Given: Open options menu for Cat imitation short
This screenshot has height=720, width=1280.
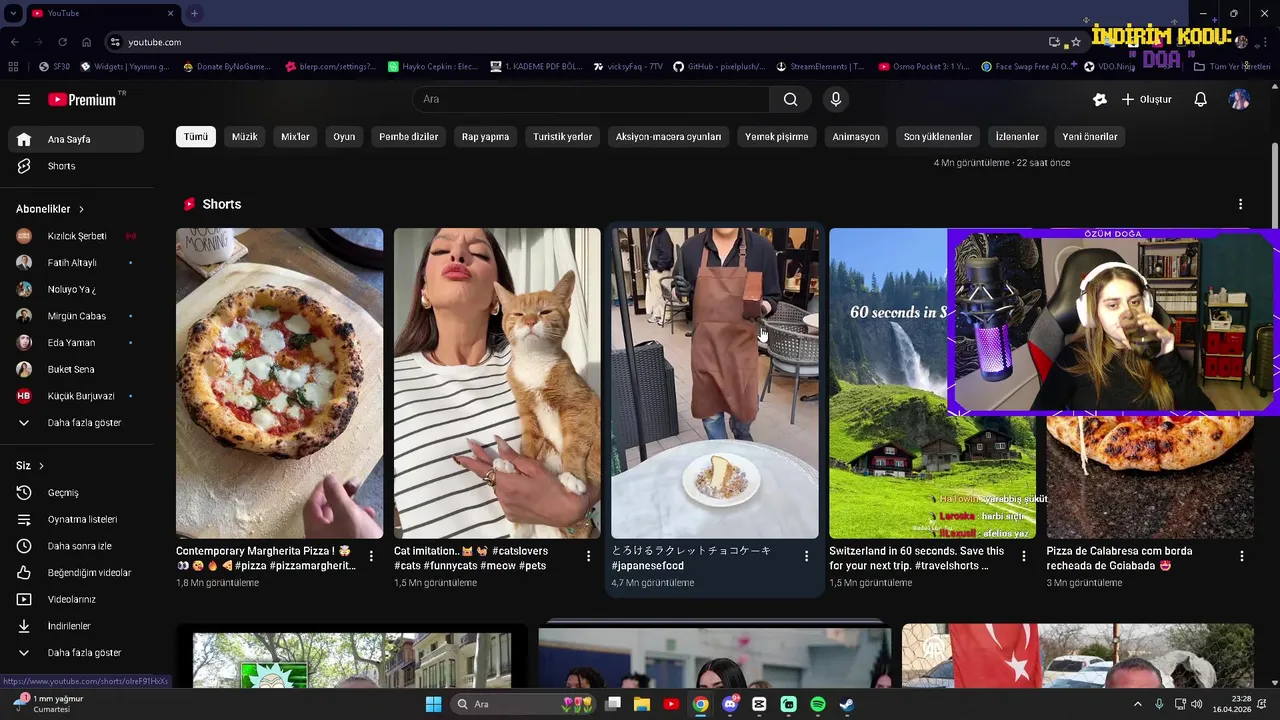Looking at the screenshot, I should pyautogui.click(x=588, y=556).
